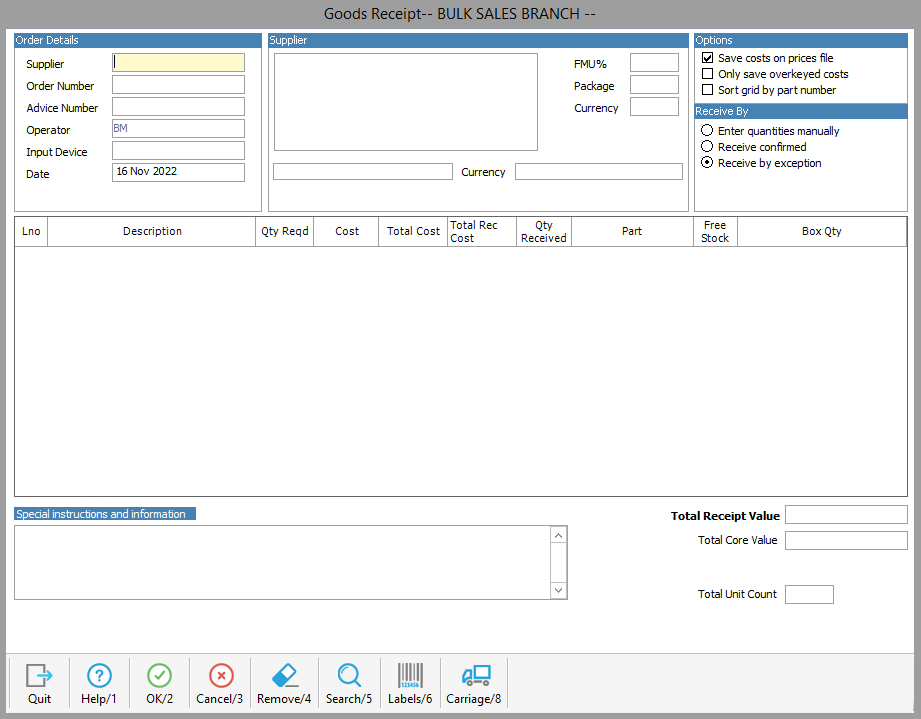Open Carriage/8 truck icon
The image size is (921, 719).
click(x=476, y=676)
